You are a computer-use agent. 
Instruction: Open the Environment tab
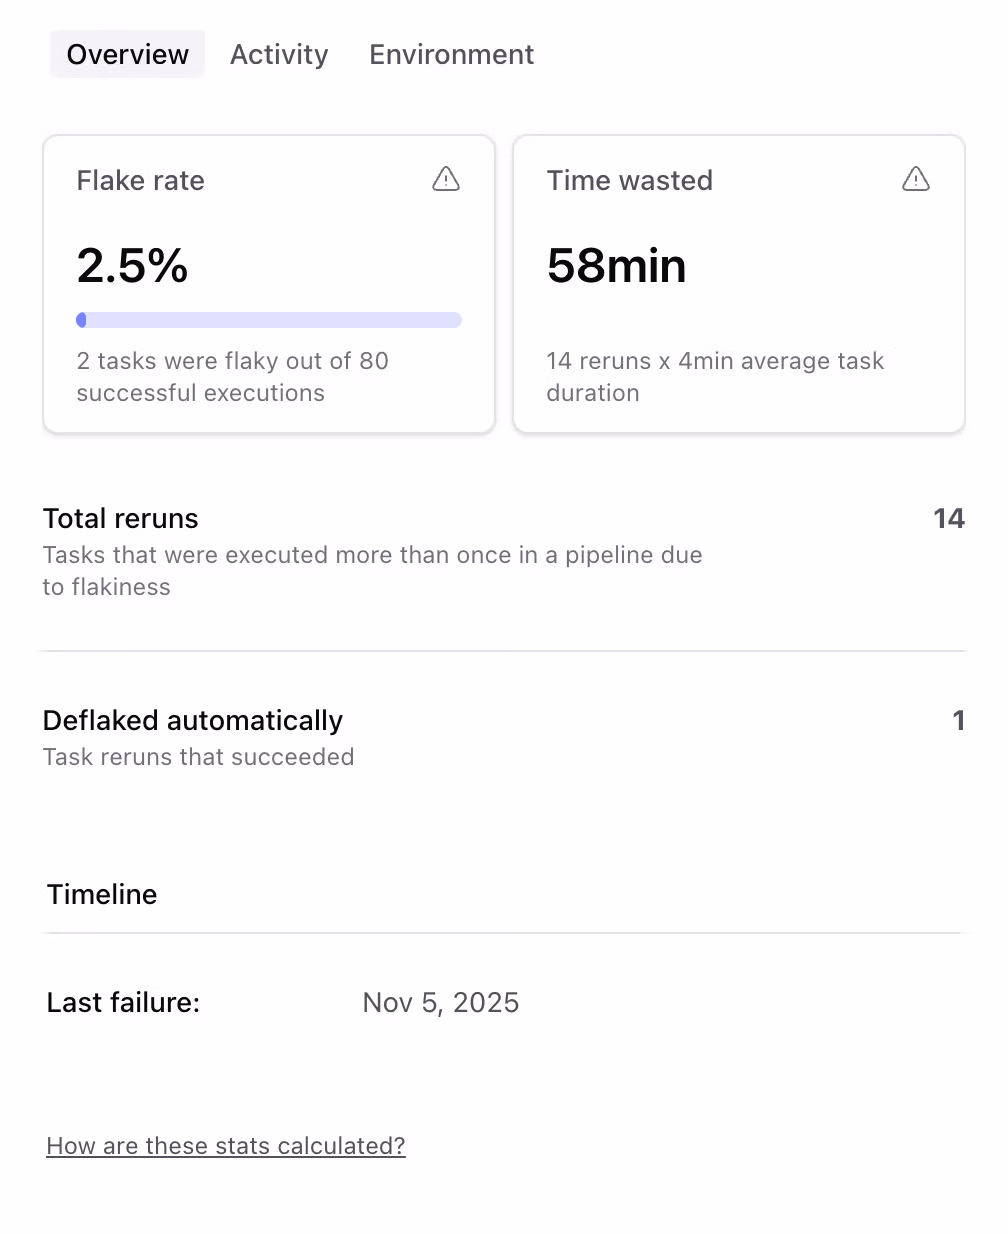(451, 55)
